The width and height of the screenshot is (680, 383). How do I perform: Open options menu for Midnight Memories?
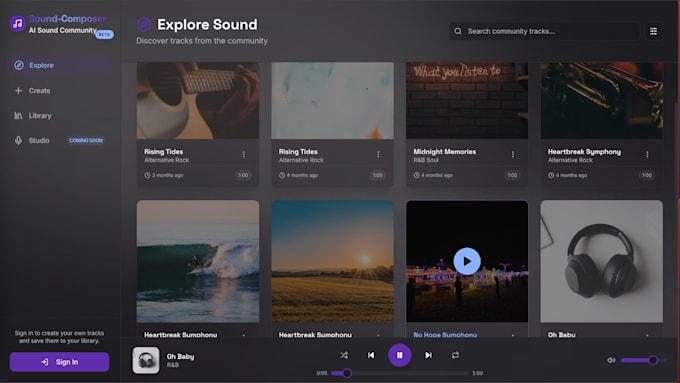coord(513,154)
